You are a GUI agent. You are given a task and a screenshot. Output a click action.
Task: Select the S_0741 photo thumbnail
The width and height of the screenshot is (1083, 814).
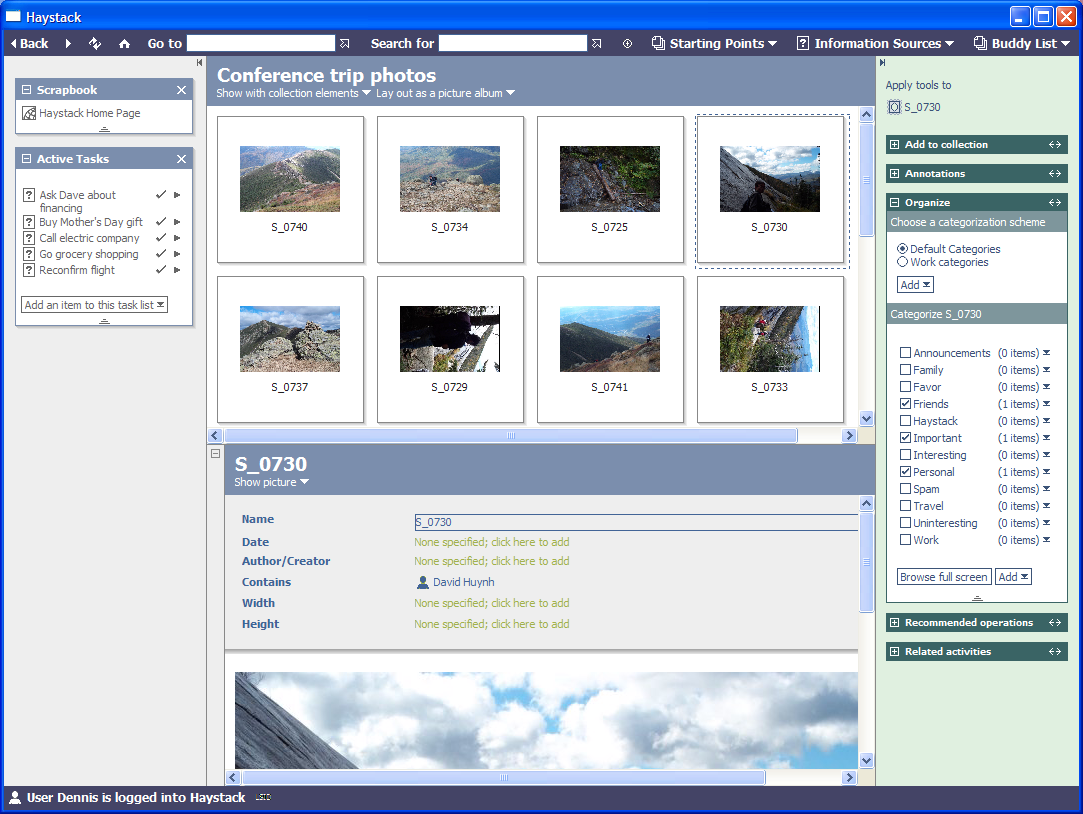pos(610,339)
